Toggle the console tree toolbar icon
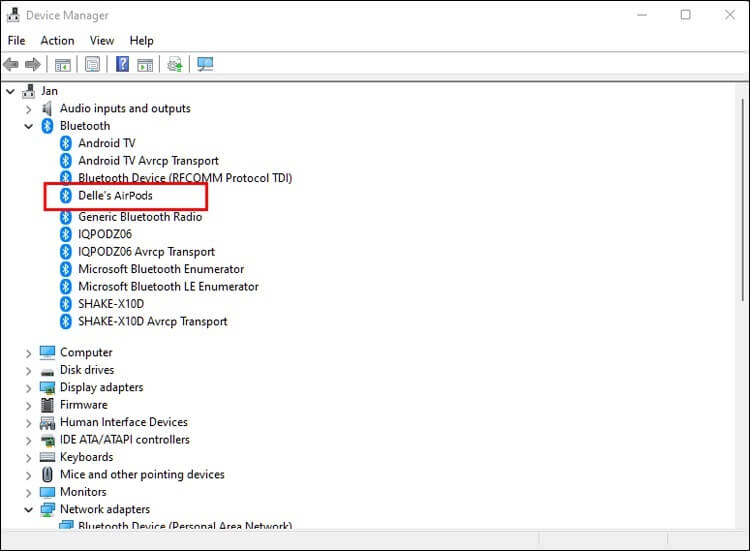 [63, 65]
